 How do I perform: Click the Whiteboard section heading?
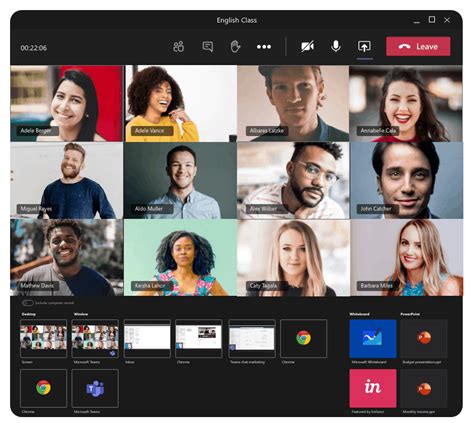(x=359, y=314)
